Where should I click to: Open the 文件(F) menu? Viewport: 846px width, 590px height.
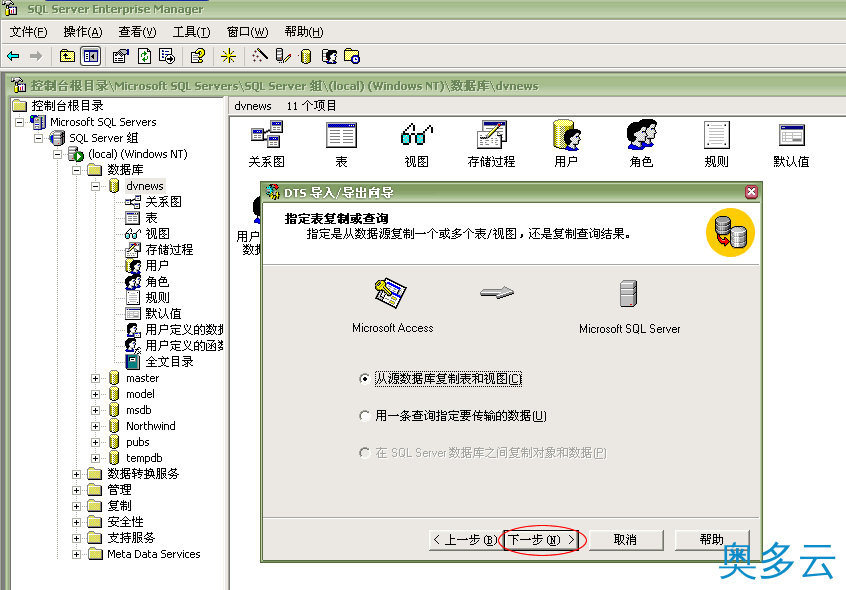[29, 32]
